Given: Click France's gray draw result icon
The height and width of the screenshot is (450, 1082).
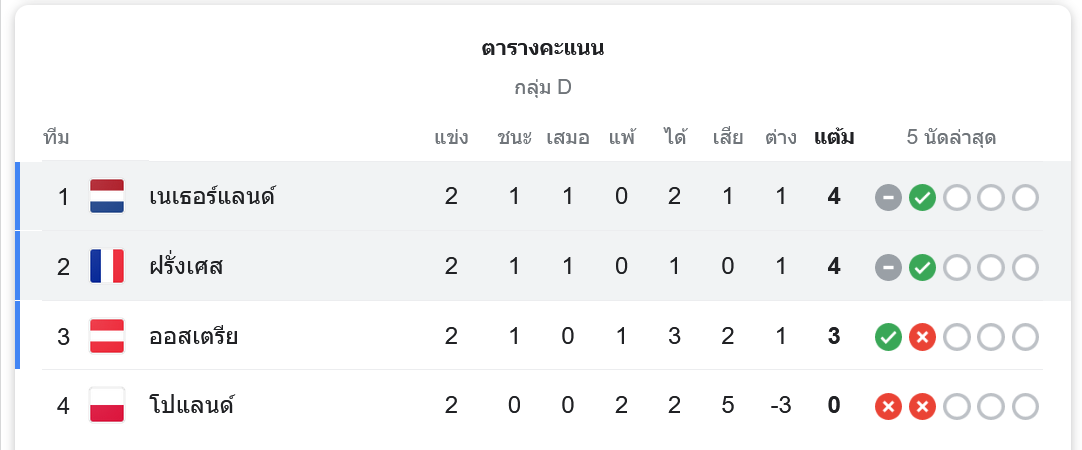Looking at the screenshot, I should 888,268.
